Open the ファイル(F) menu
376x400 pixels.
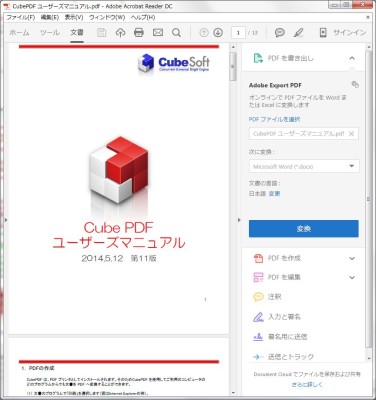tap(21, 17)
